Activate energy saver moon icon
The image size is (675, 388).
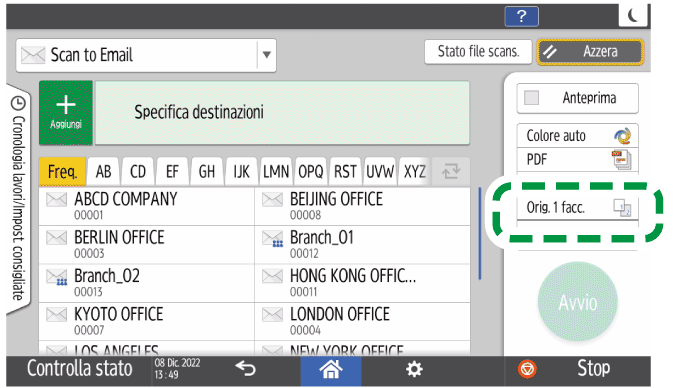pos(633,16)
